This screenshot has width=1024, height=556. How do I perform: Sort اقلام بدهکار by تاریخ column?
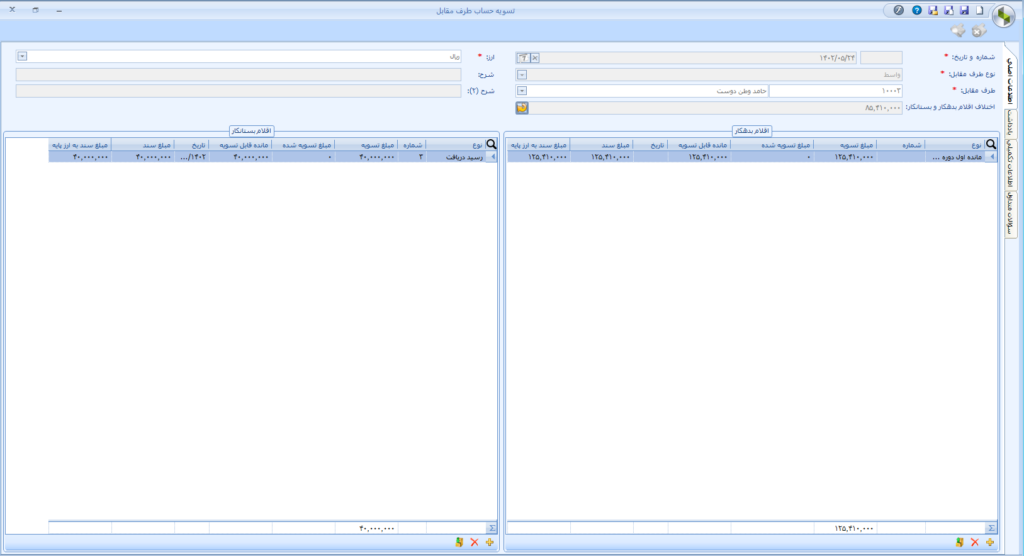pos(650,144)
